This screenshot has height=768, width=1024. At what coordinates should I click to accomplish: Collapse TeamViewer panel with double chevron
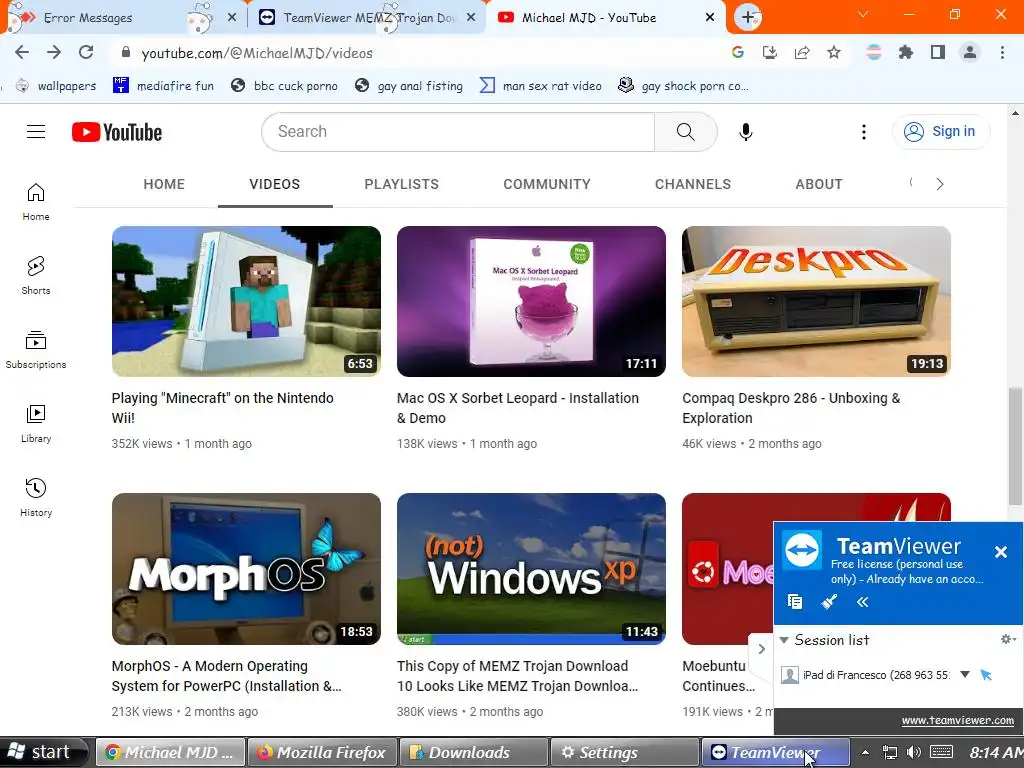pos(862,601)
